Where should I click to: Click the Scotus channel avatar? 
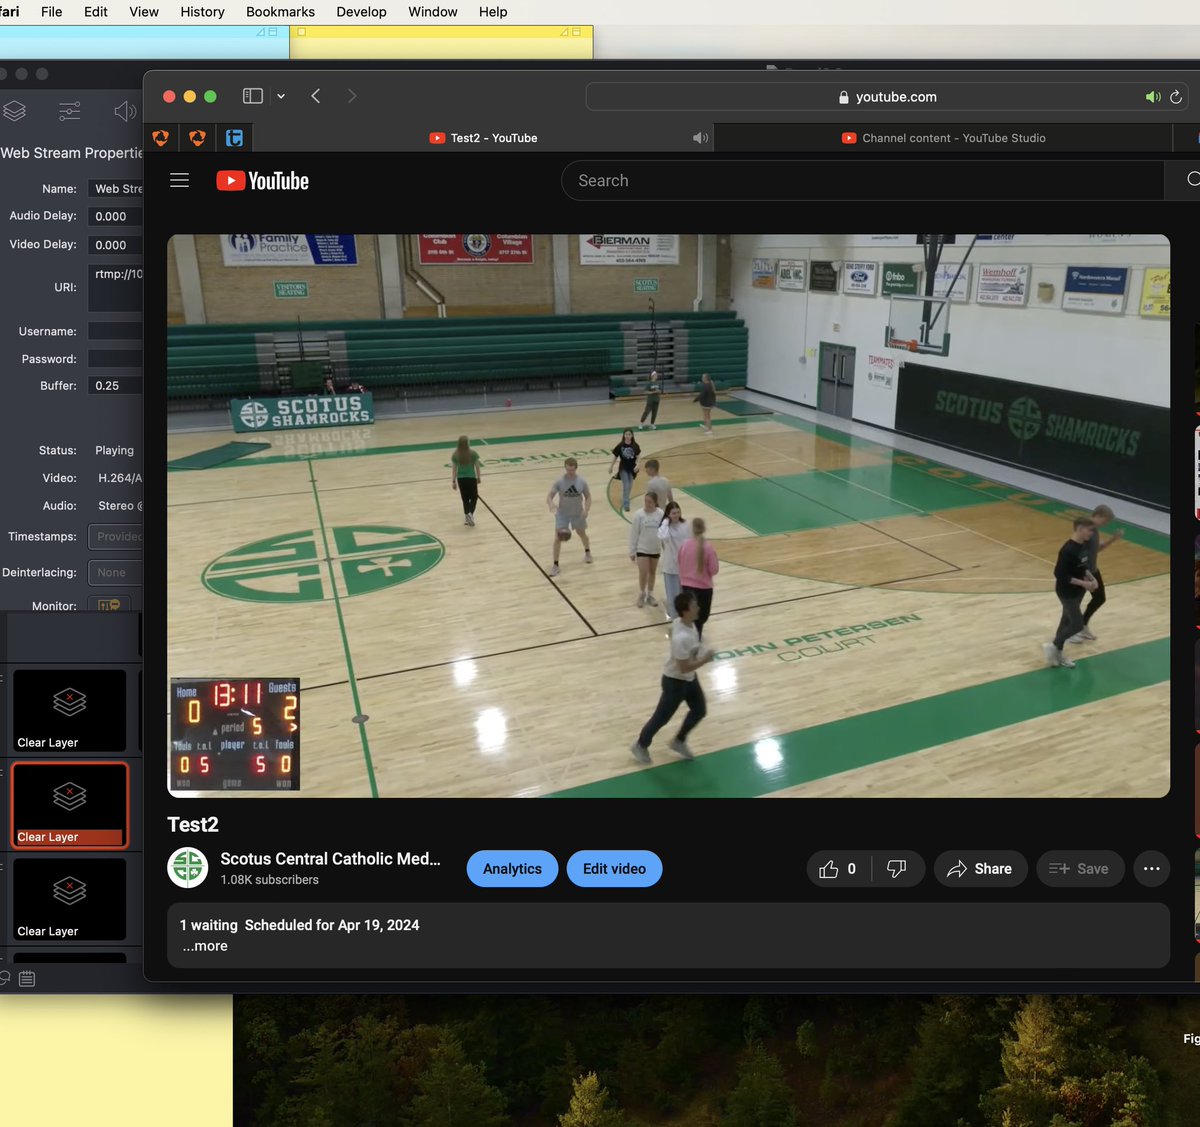point(187,868)
